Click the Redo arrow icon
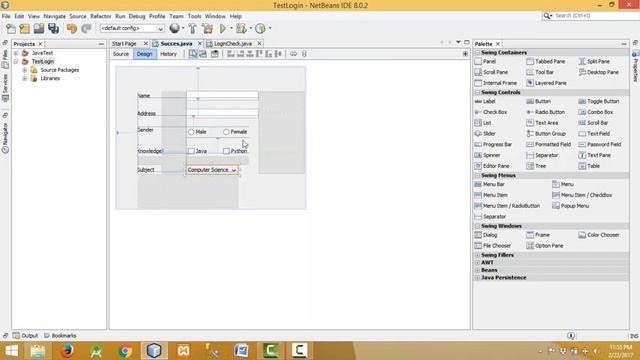The image size is (640, 360). click(86, 29)
